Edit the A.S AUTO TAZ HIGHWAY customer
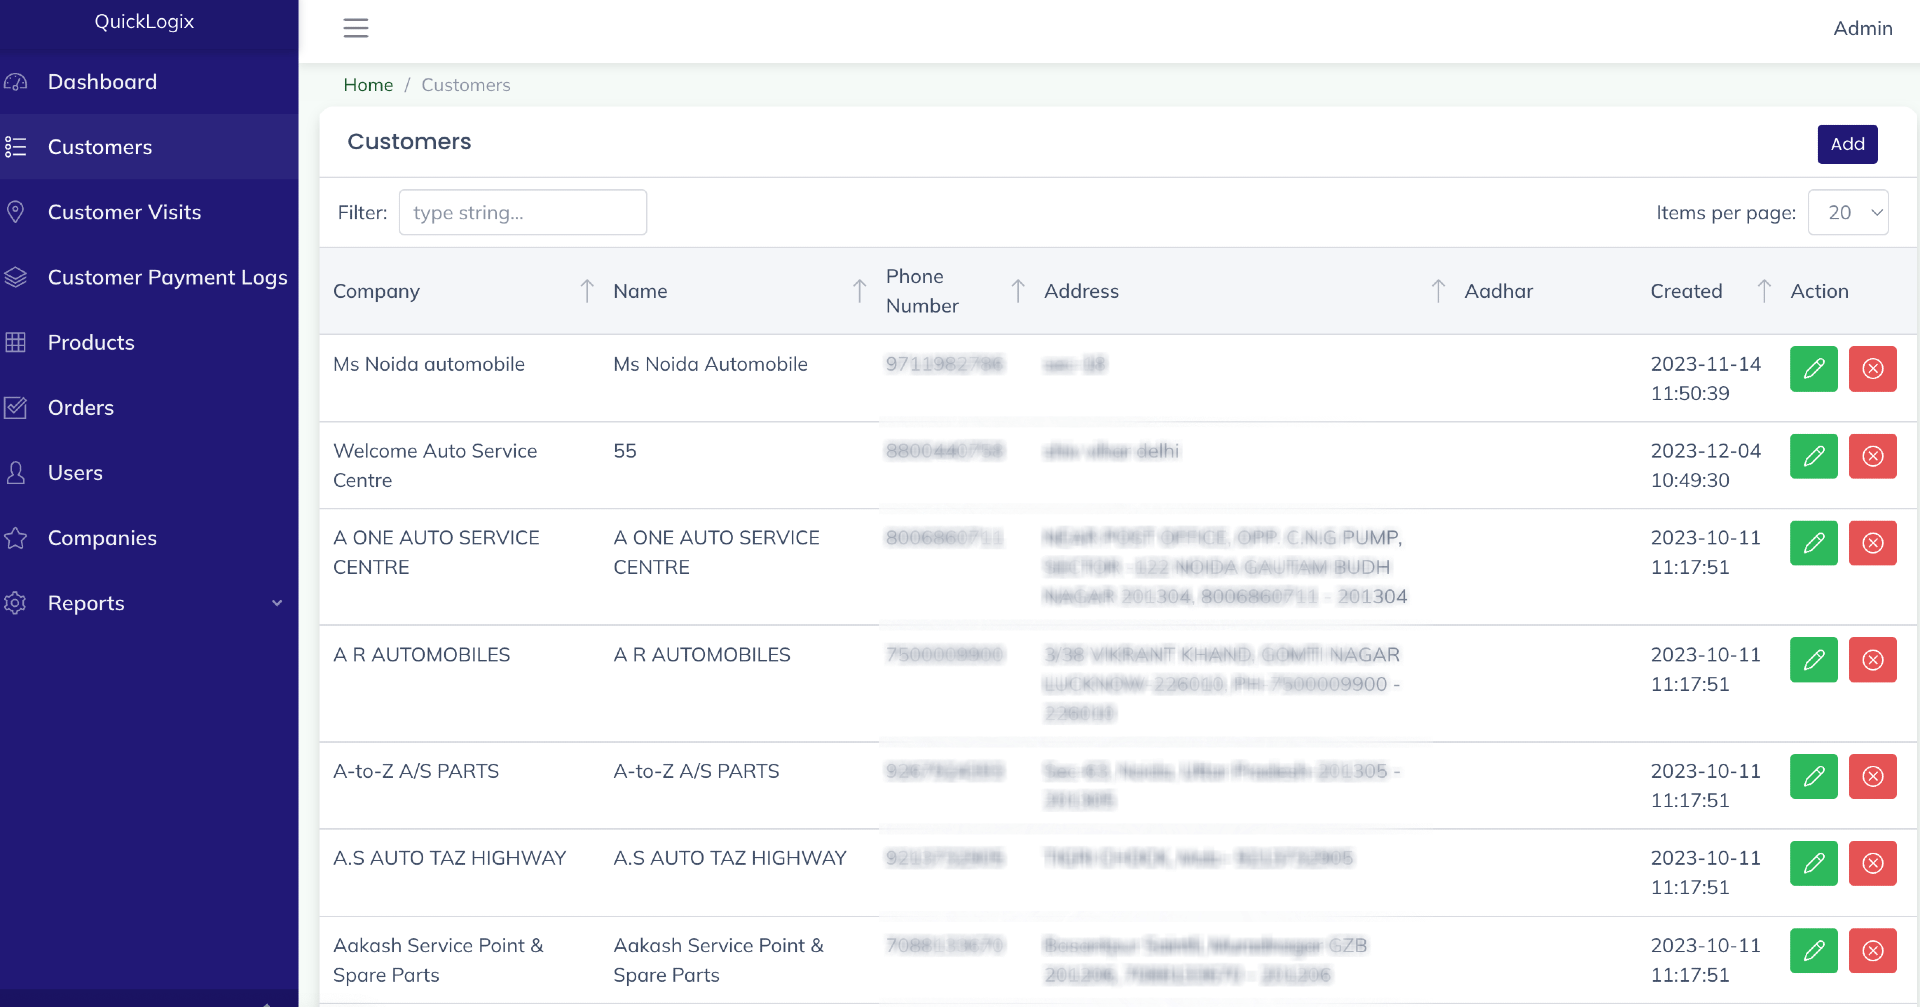 point(1813,864)
